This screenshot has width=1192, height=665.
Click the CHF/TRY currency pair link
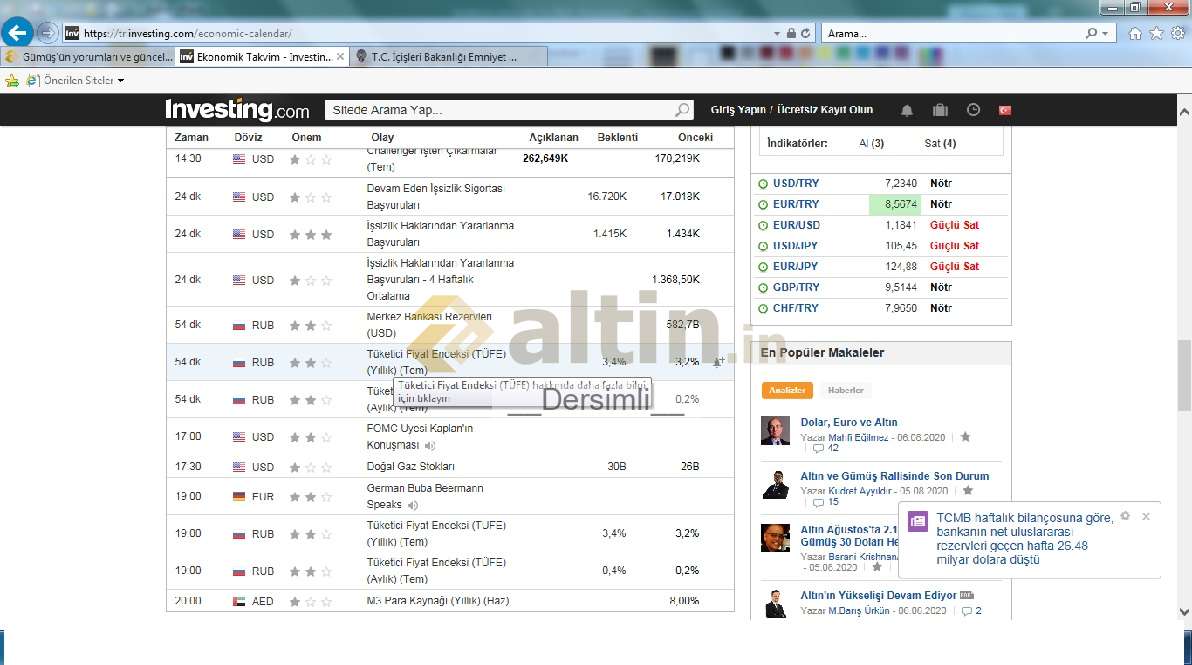(796, 309)
